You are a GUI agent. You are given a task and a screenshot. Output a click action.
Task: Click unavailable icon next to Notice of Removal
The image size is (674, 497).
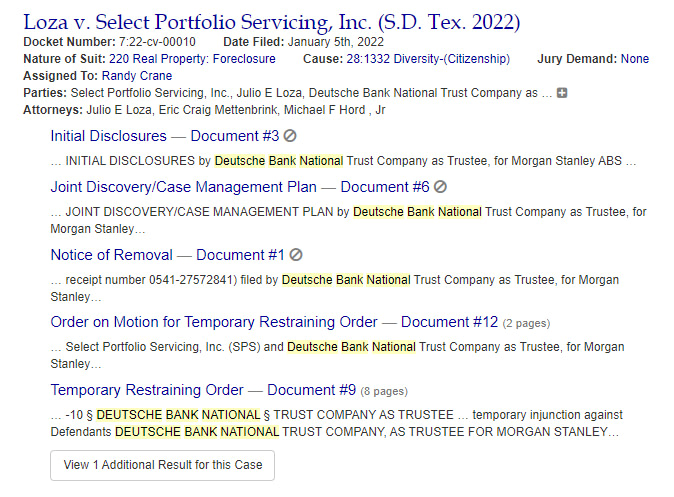[295, 255]
